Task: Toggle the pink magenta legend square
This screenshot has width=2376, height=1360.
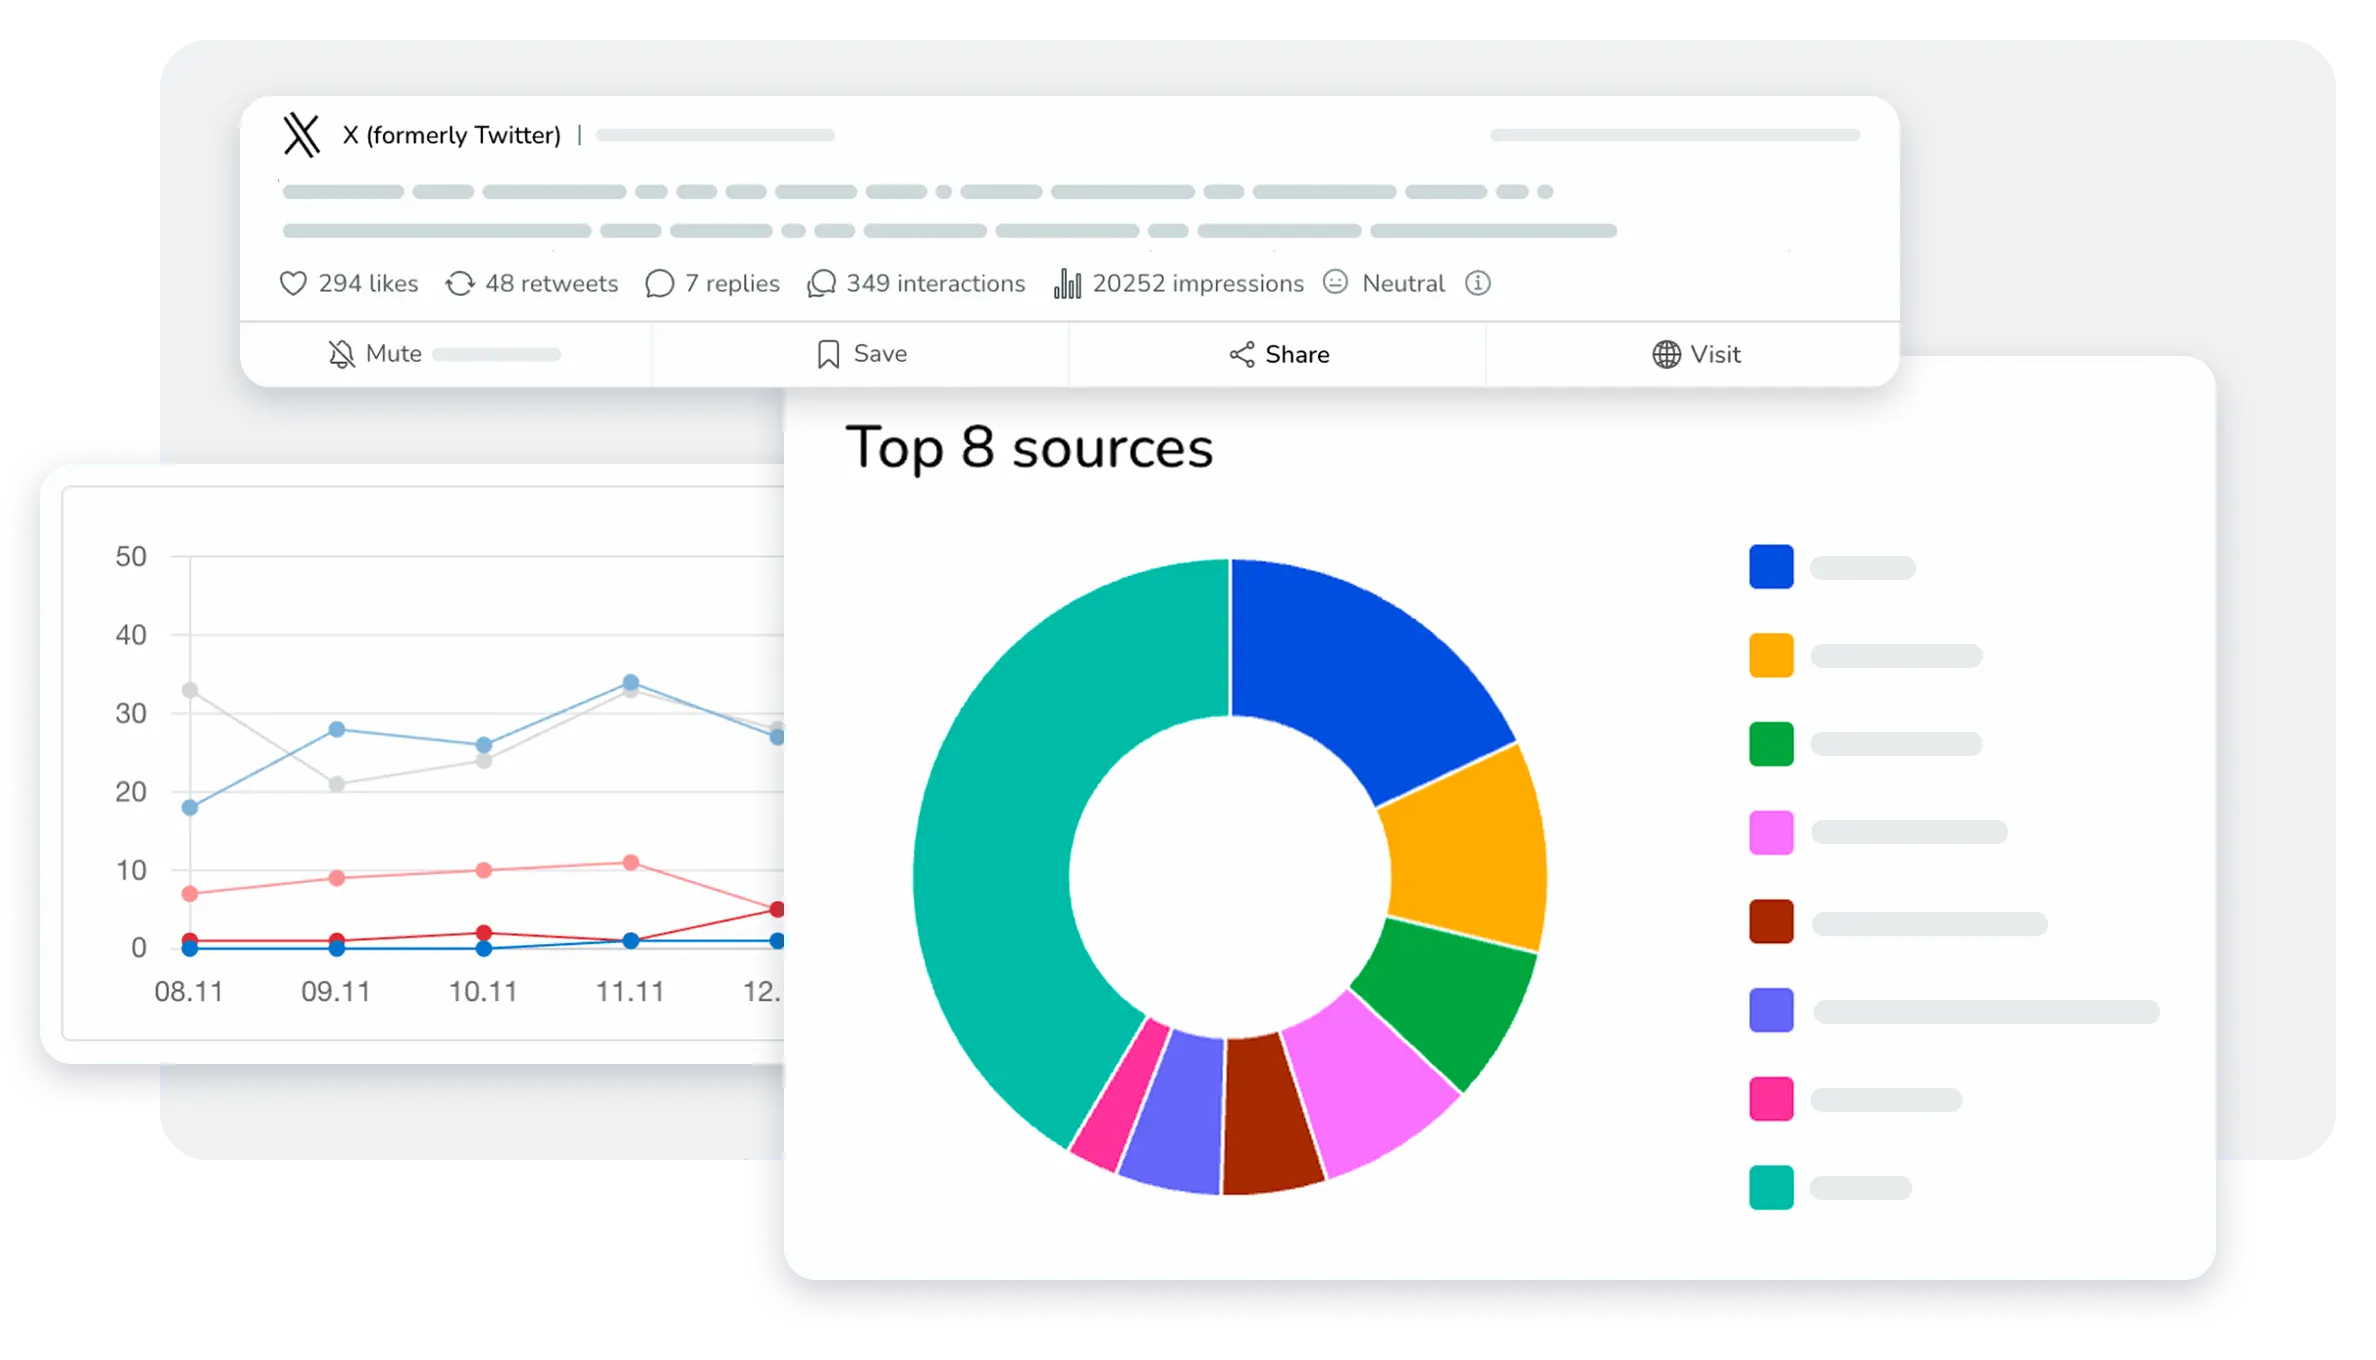Action: (1771, 1099)
